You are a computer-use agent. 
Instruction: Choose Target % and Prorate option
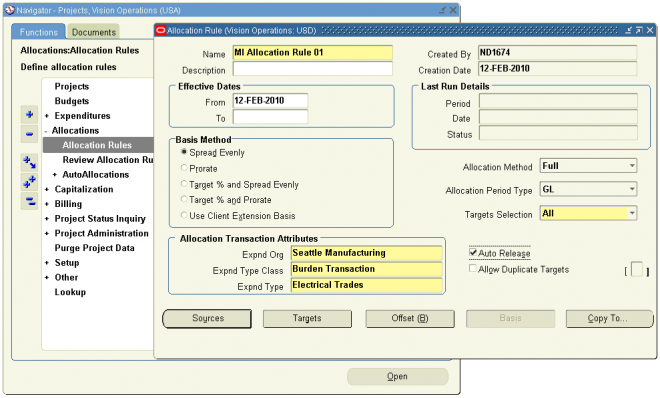click(x=184, y=199)
